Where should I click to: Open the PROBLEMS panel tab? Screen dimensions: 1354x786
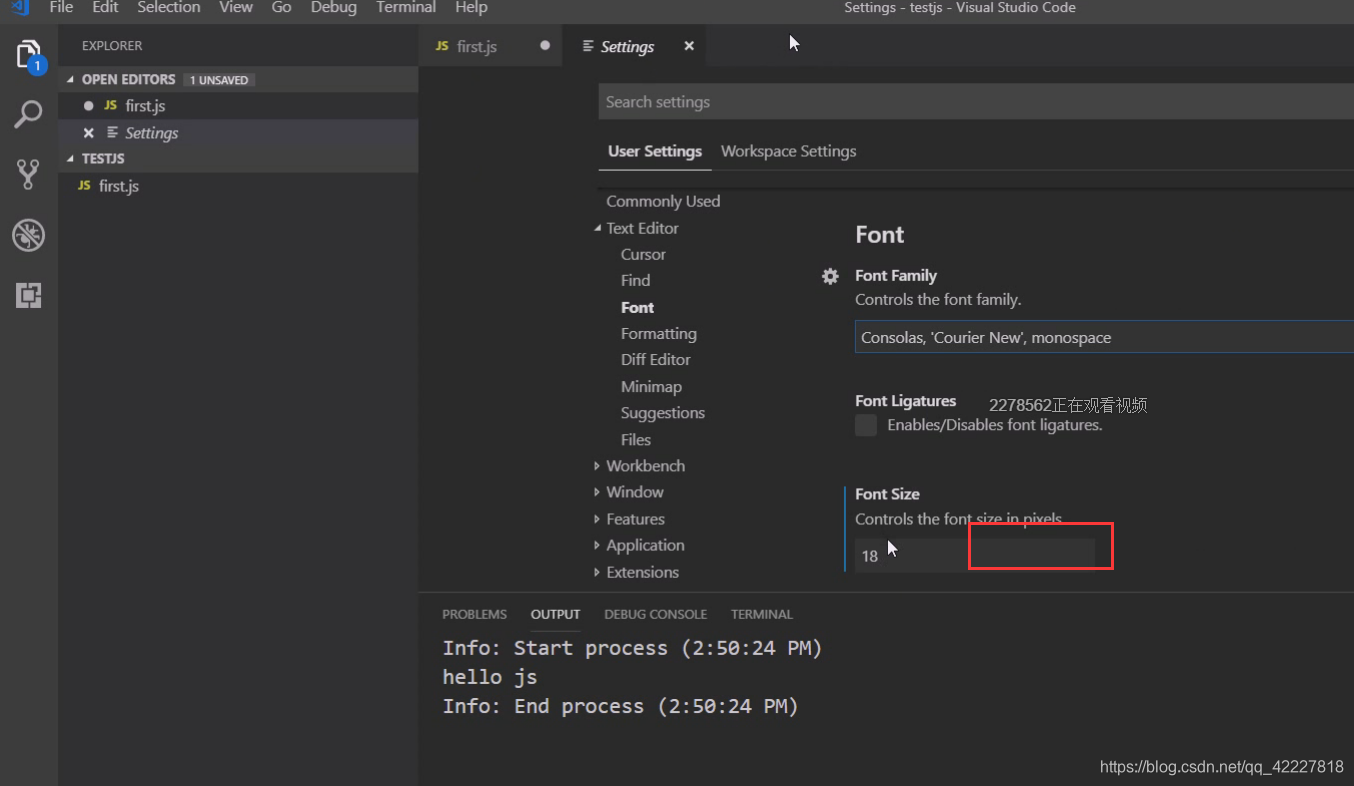(474, 614)
